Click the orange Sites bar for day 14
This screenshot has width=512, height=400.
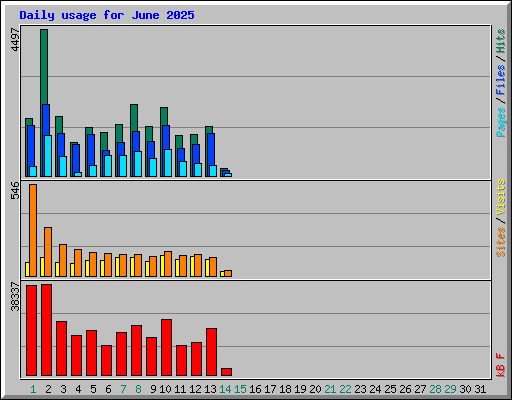coord(228,273)
